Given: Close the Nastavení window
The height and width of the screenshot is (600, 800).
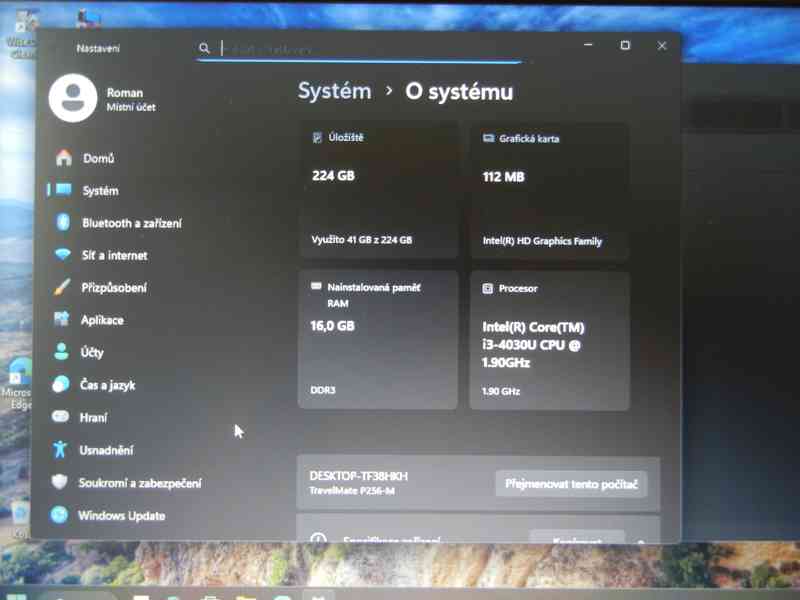Looking at the screenshot, I should click(x=662, y=46).
